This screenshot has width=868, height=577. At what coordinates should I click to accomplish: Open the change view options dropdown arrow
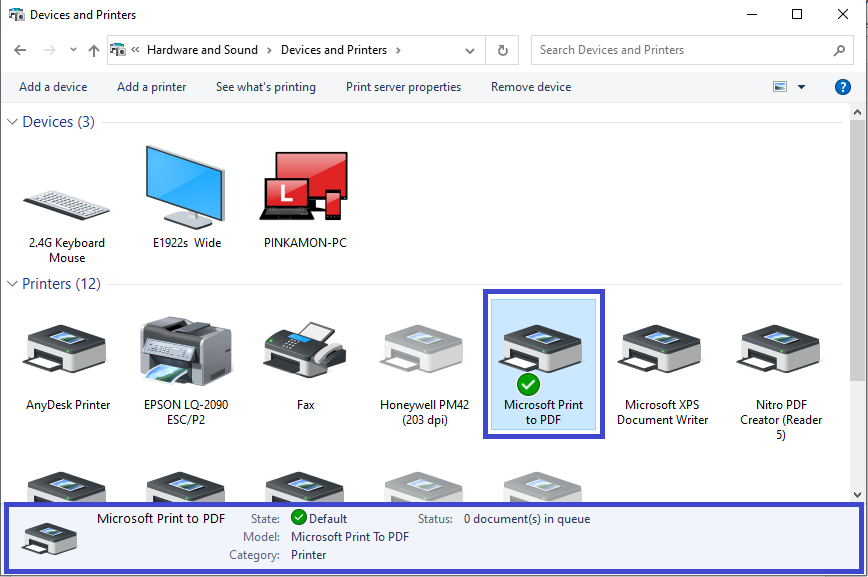coord(801,87)
